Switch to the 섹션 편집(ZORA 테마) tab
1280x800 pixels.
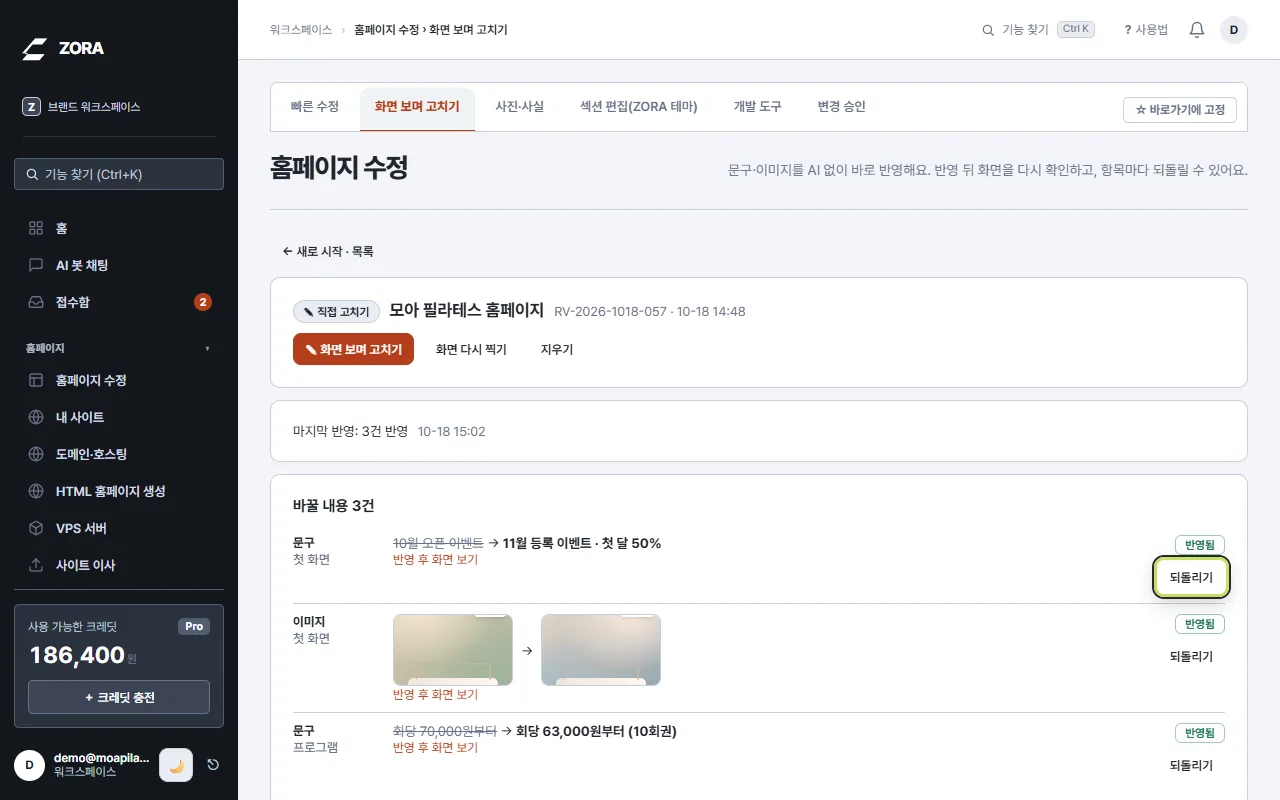tap(639, 106)
